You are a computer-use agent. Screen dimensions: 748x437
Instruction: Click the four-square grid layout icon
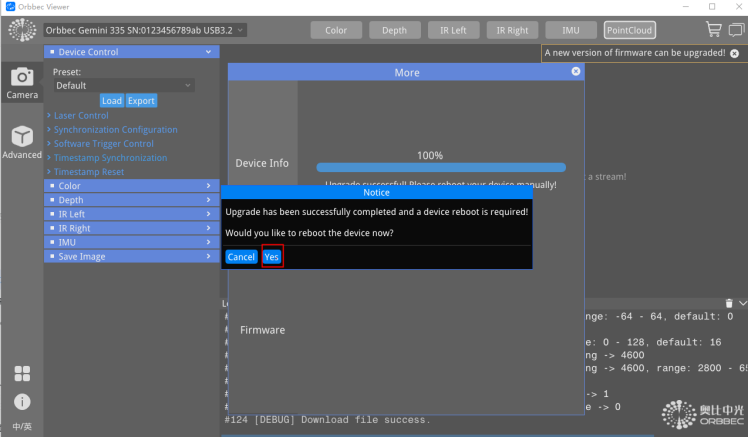[22, 373]
